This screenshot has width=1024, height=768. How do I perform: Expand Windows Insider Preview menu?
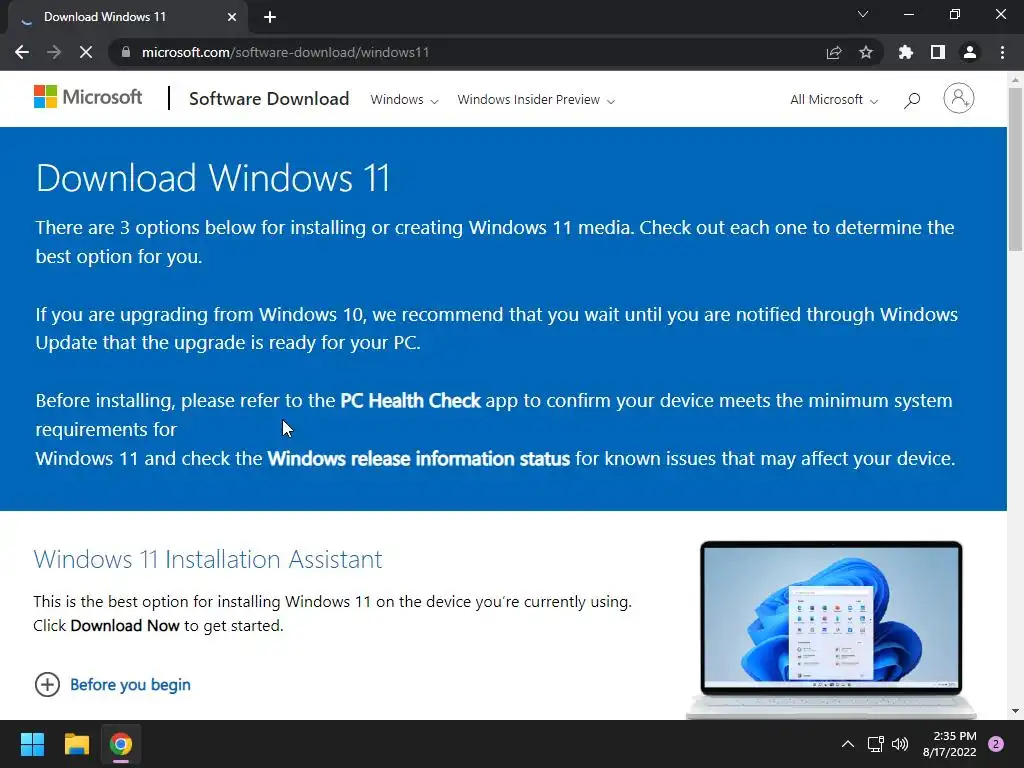tap(536, 100)
